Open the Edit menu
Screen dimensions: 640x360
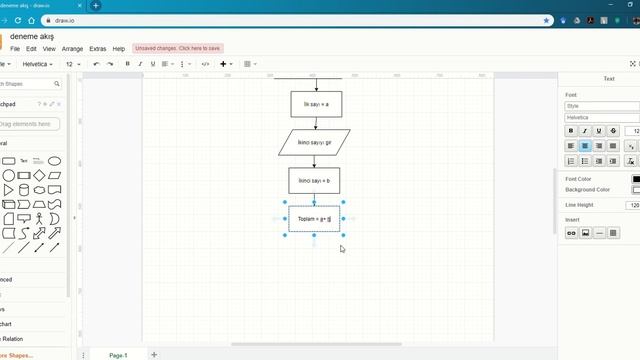(31, 49)
